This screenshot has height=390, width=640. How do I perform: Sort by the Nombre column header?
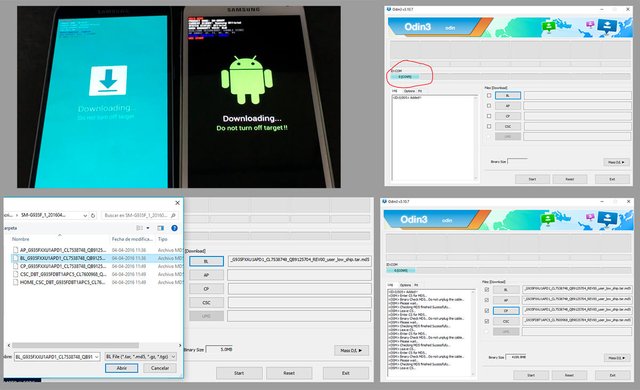point(20,239)
